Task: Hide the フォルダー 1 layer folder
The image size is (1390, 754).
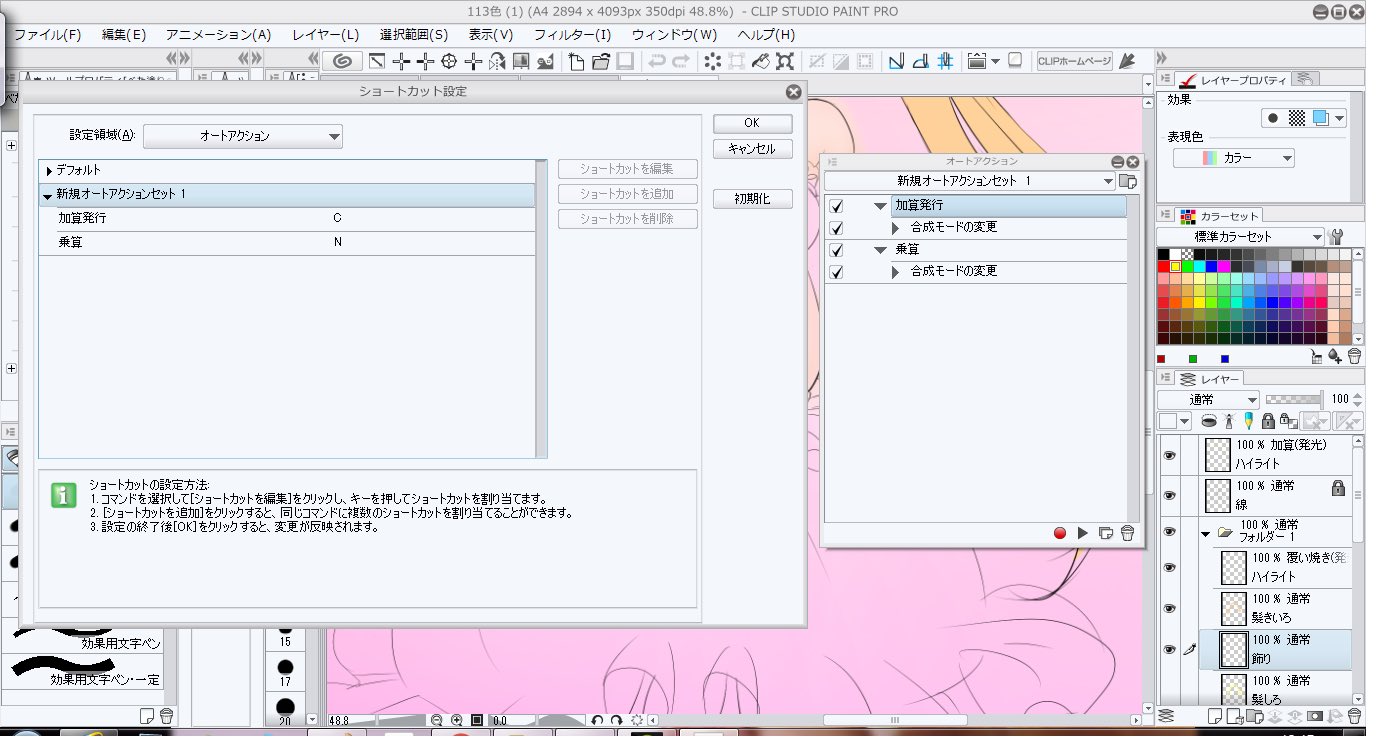Action: pyautogui.click(x=1170, y=533)
